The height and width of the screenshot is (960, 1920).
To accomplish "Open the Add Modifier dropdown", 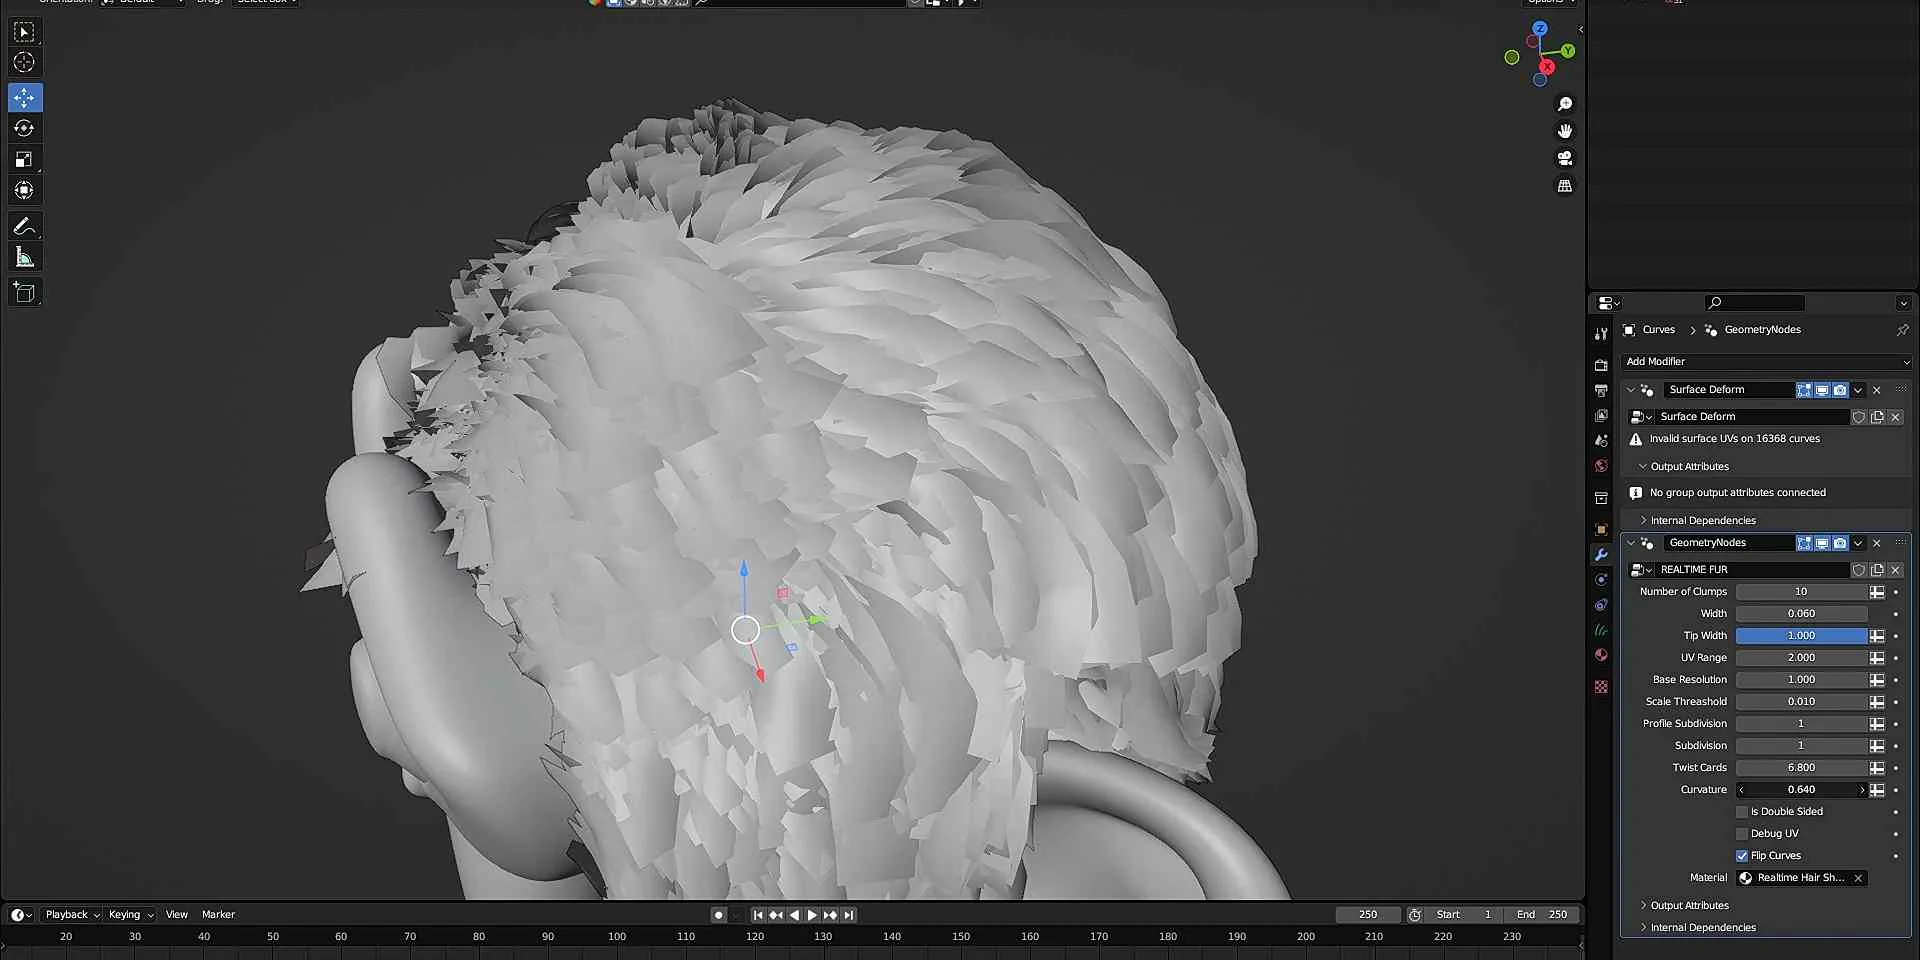I will pyautogui.click(x=1765, y=362).
